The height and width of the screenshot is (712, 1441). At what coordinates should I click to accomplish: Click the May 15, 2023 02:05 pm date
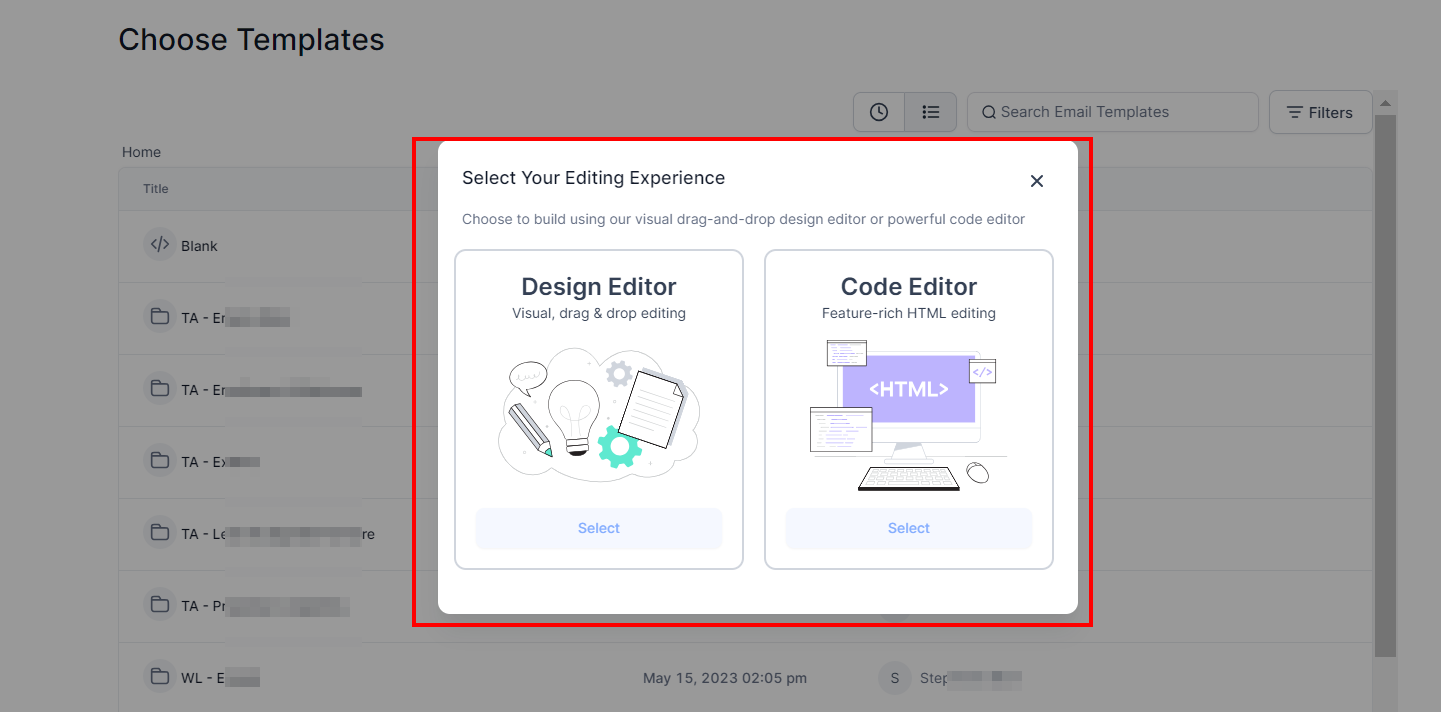pyautogui.click(x=725, y=678)
